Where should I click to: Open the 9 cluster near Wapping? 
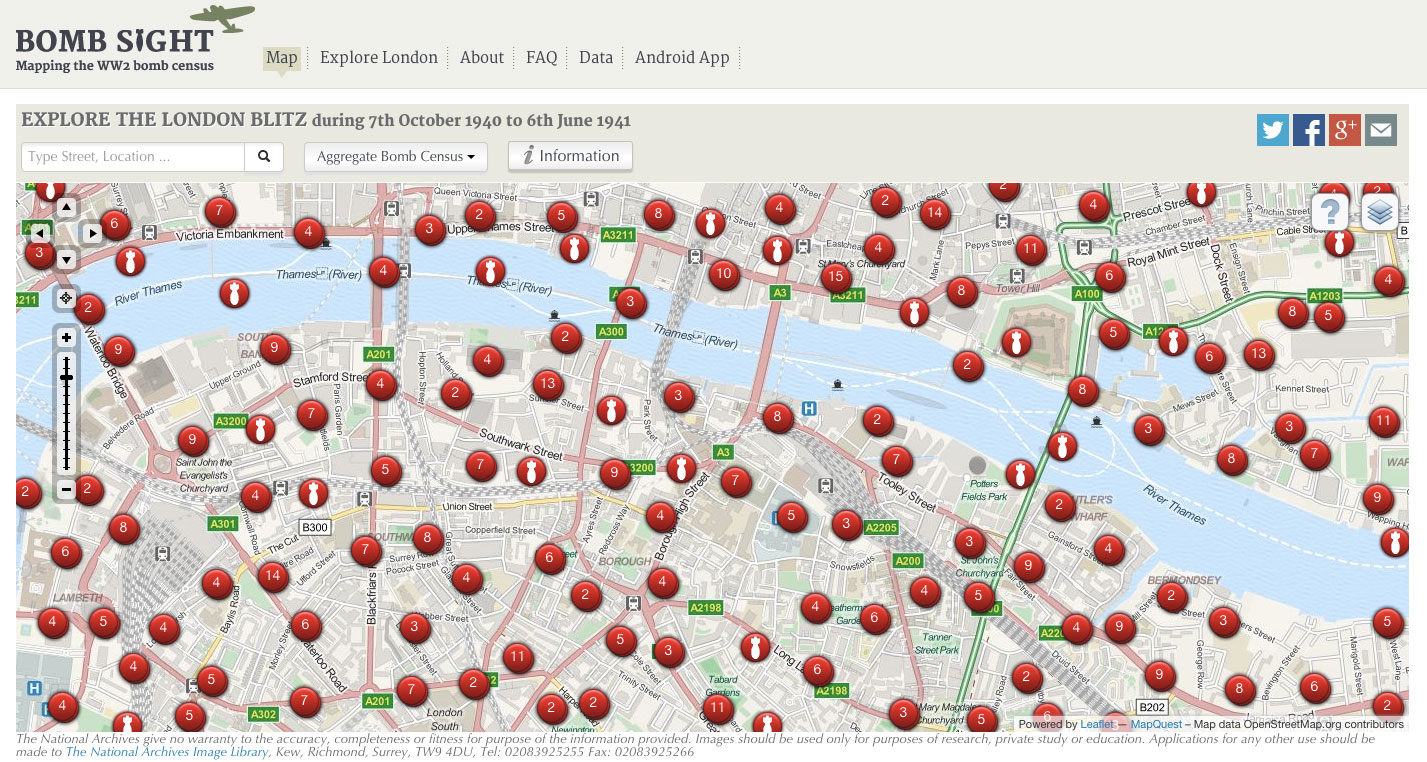click(x=1378, y=497)
